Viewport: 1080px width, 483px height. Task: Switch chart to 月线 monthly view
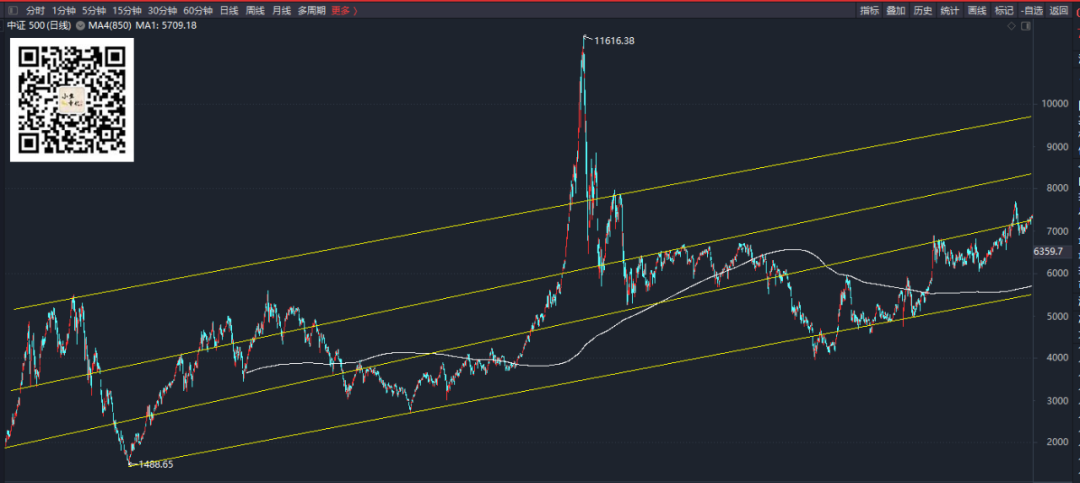click(x=281, y=10)
